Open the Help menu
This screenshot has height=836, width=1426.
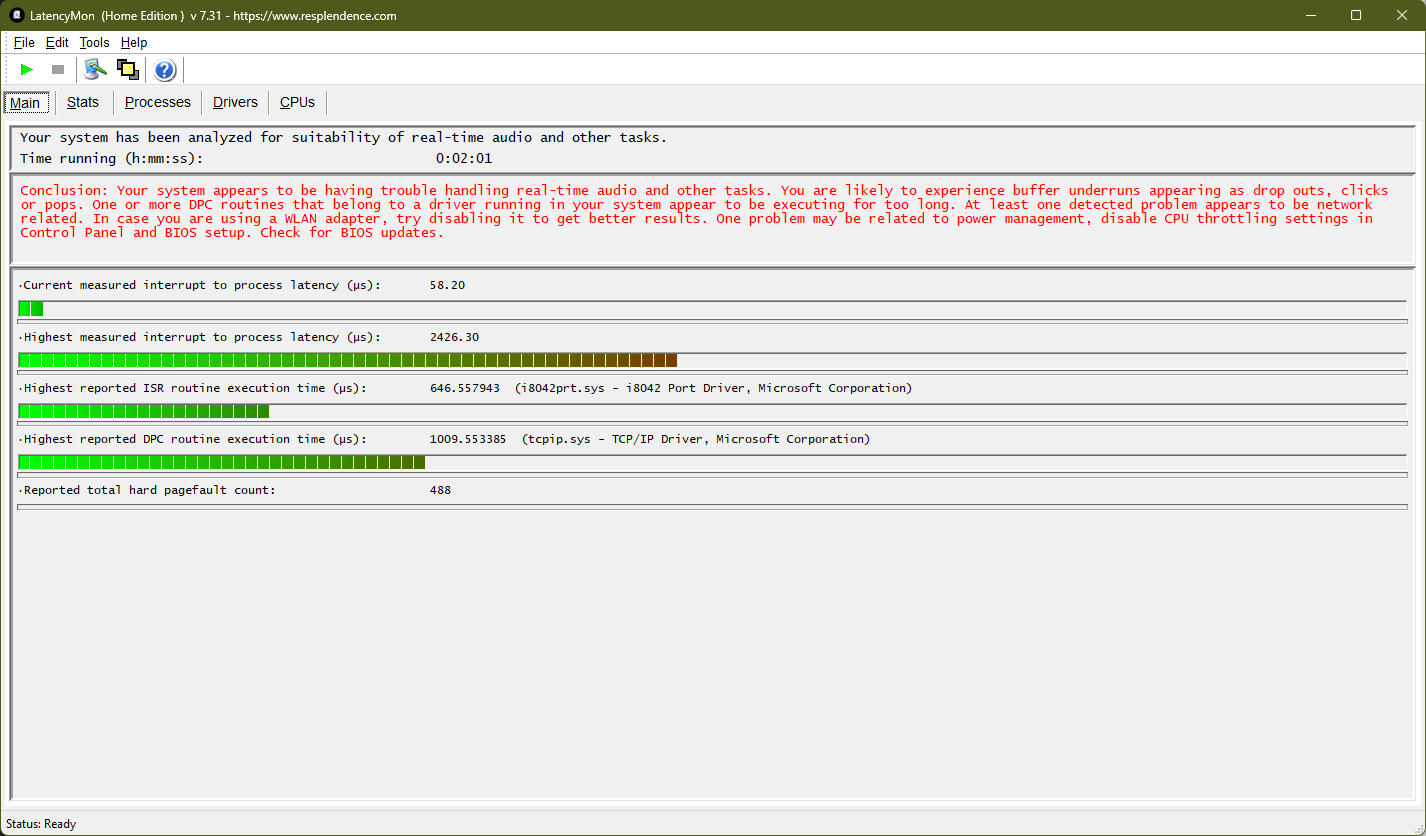tap(134, 42)
